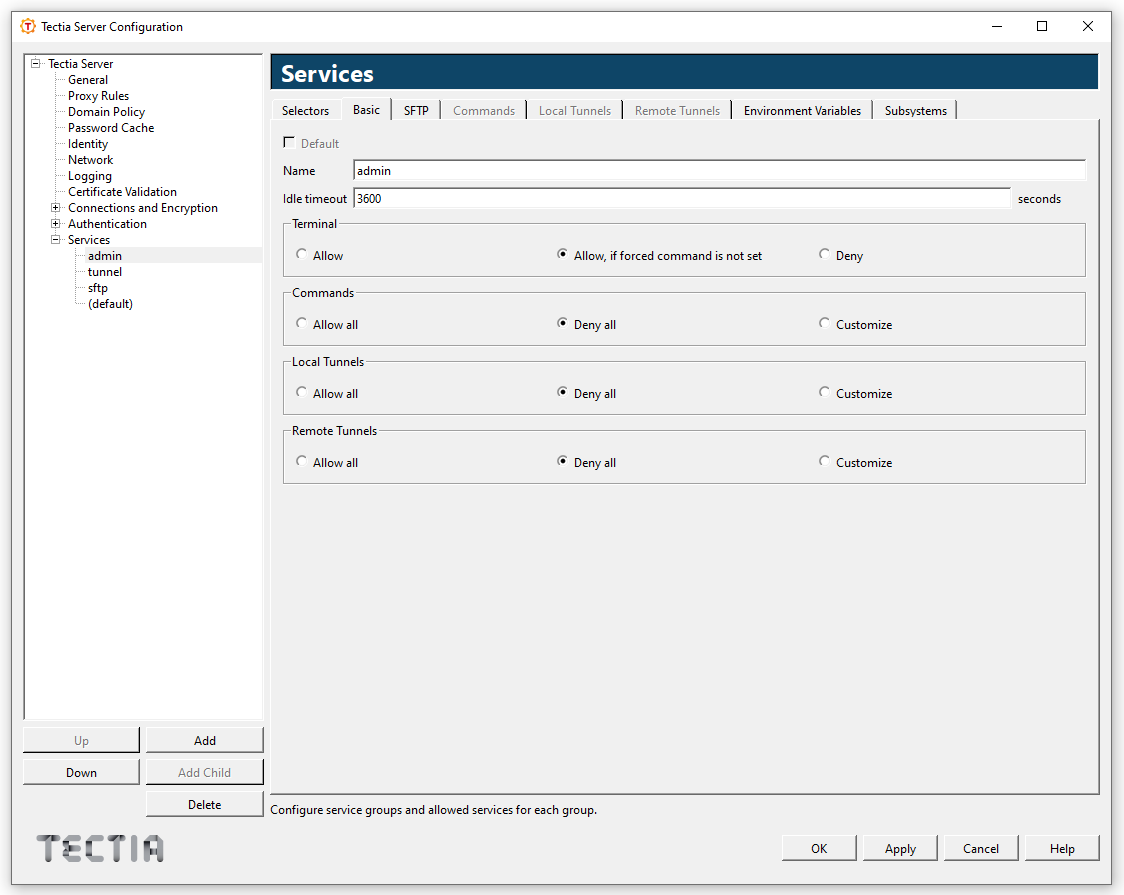Open the Selectors tab

[305, 110]
